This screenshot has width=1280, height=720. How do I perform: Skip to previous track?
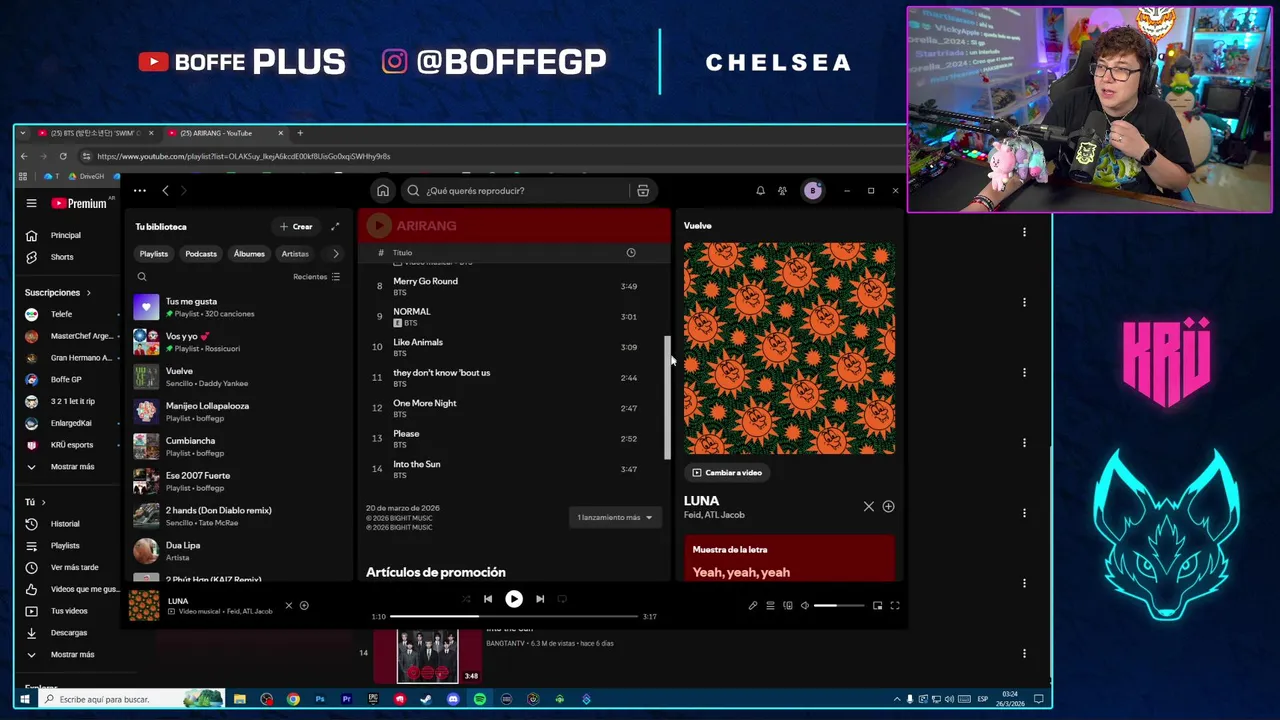(x=488, y=599)
